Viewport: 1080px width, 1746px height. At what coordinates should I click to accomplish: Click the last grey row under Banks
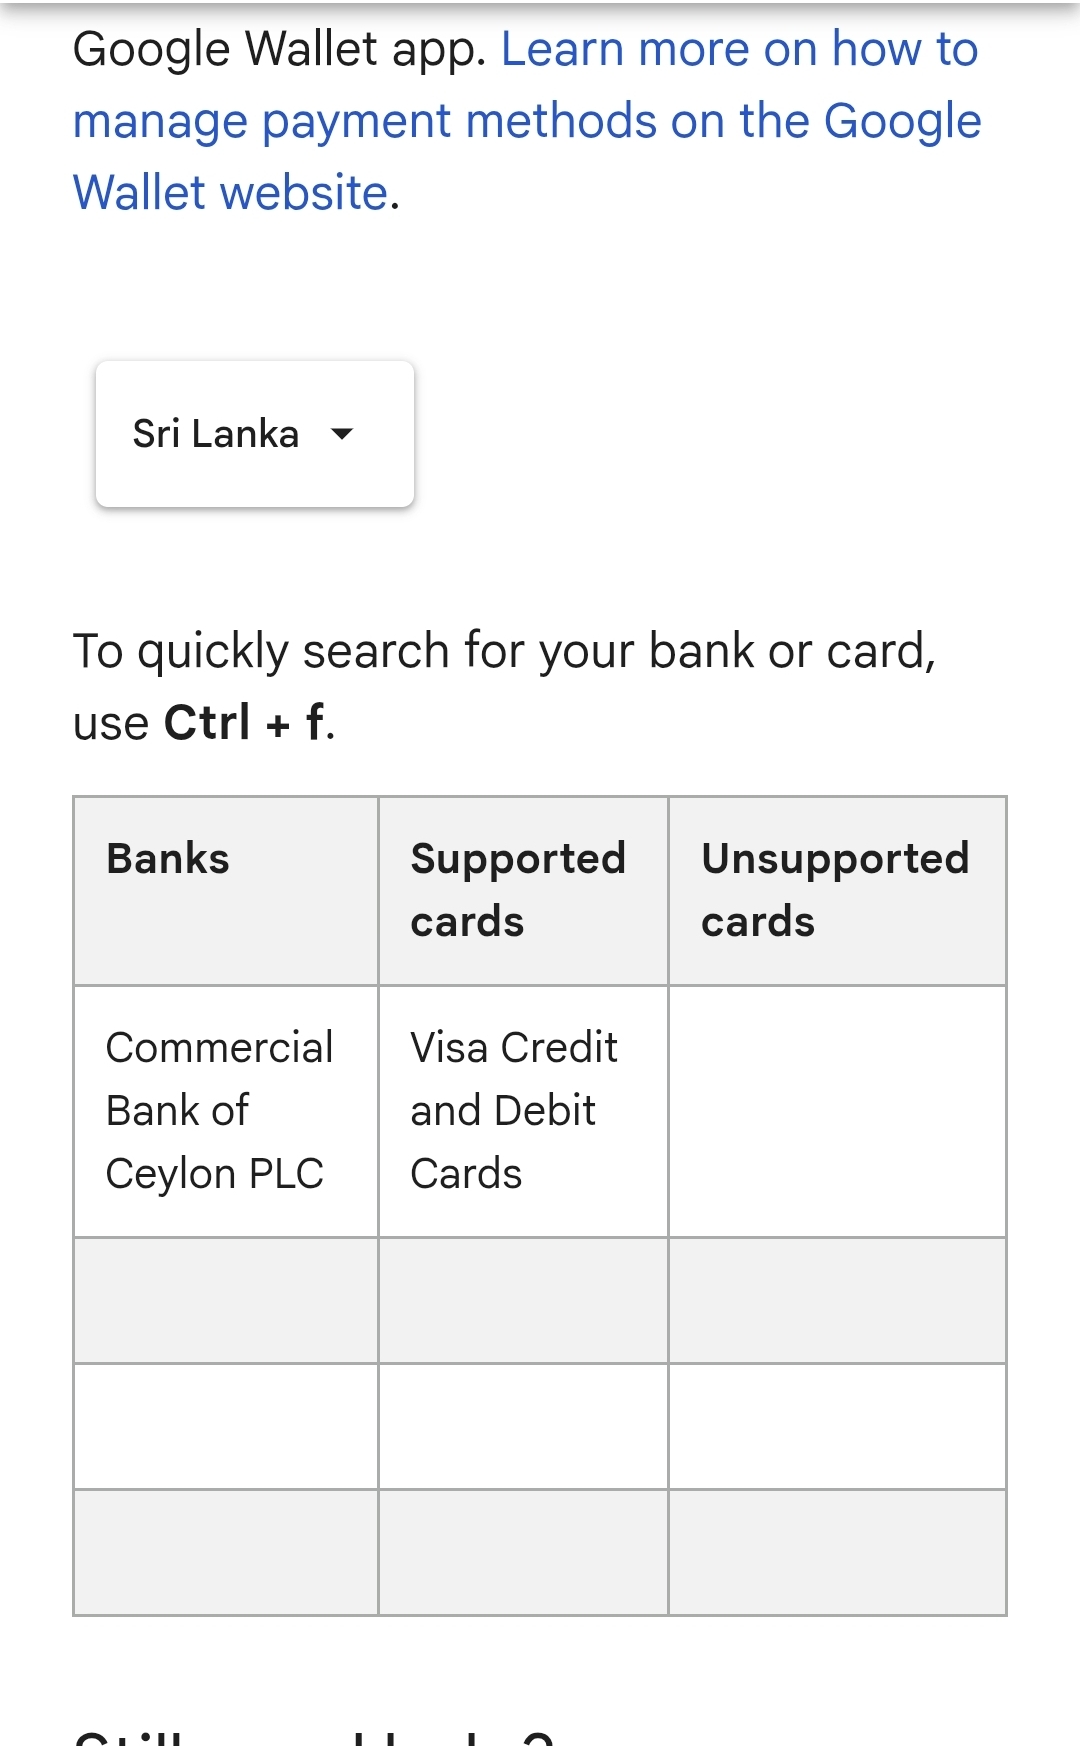(x=226, y=1552)
